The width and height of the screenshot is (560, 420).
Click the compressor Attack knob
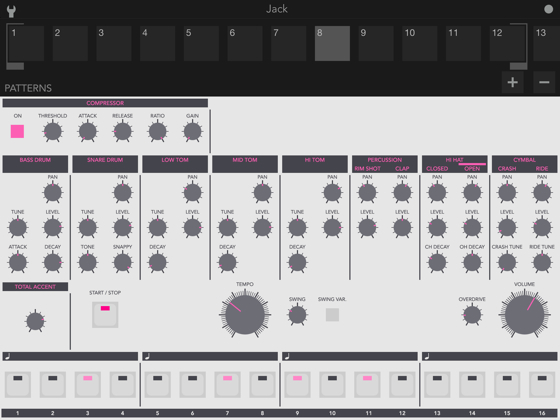coord(88,131)
